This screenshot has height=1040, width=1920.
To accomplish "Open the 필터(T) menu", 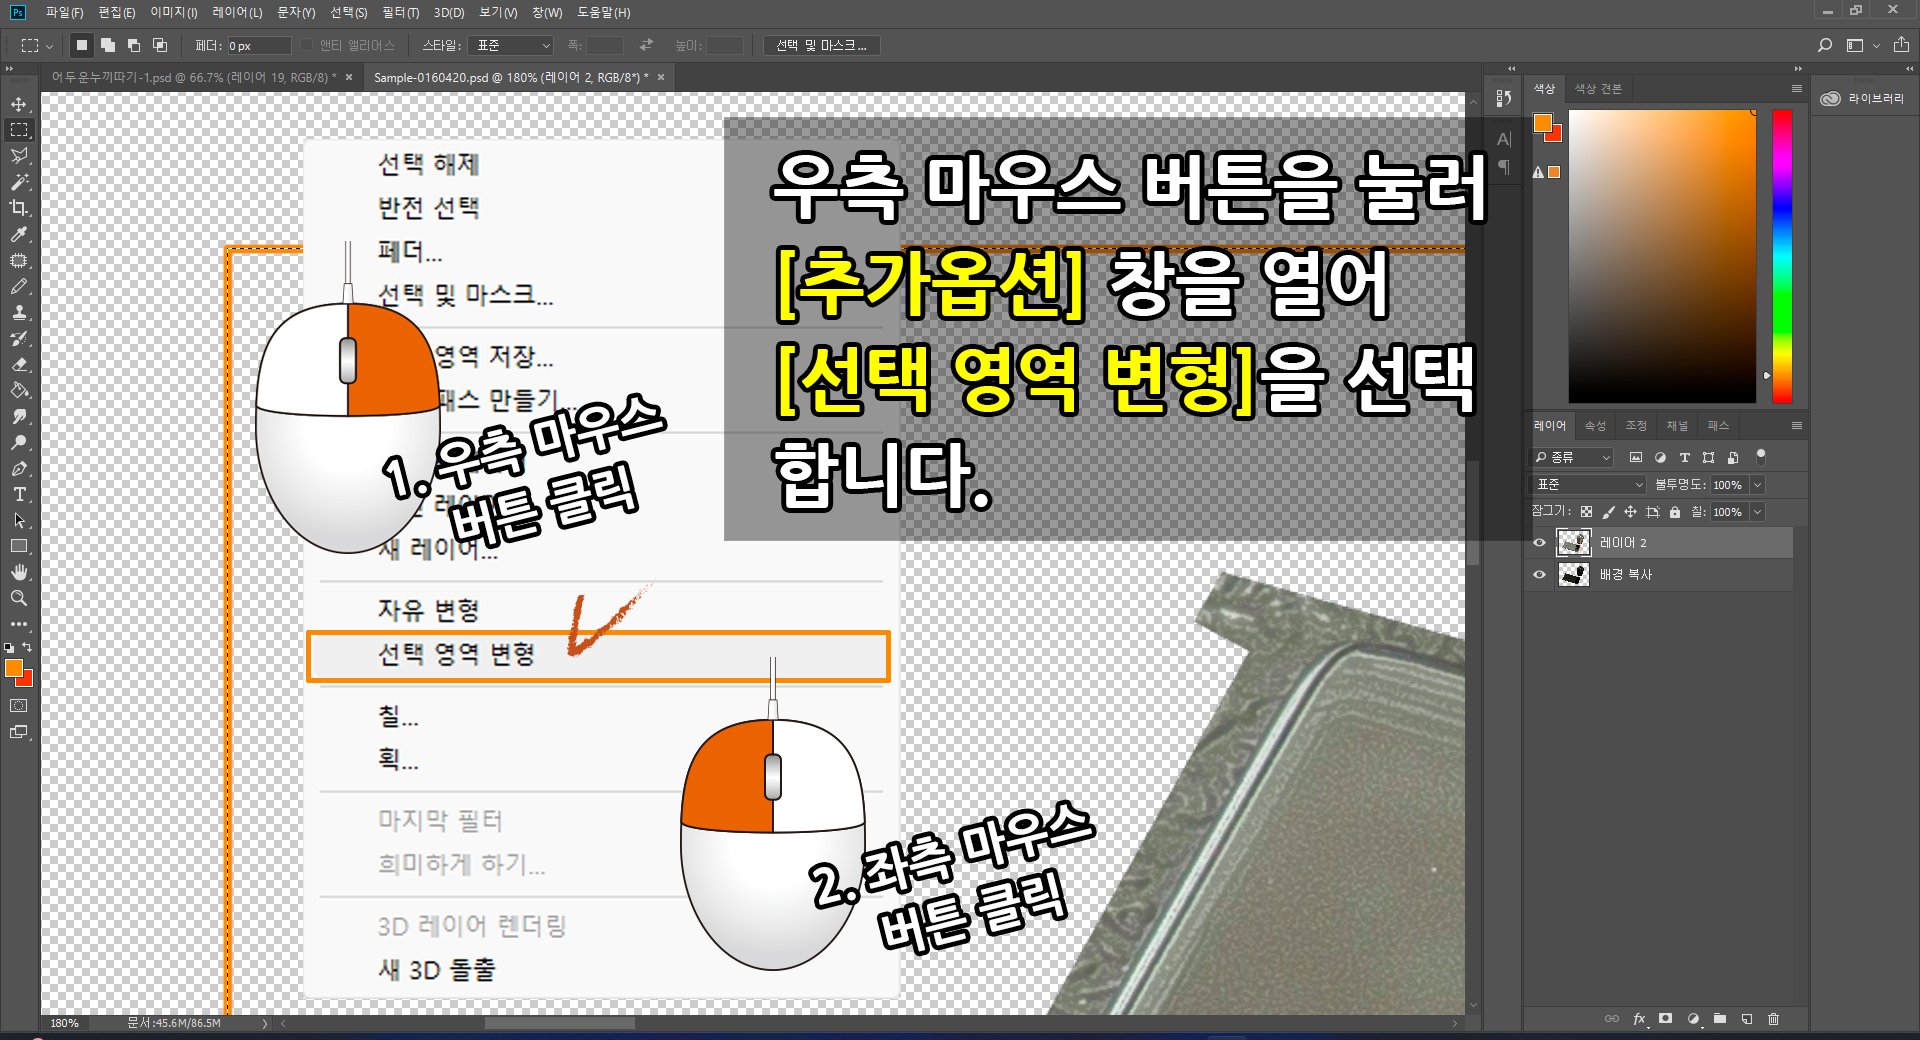I will [x=400, y=12].
